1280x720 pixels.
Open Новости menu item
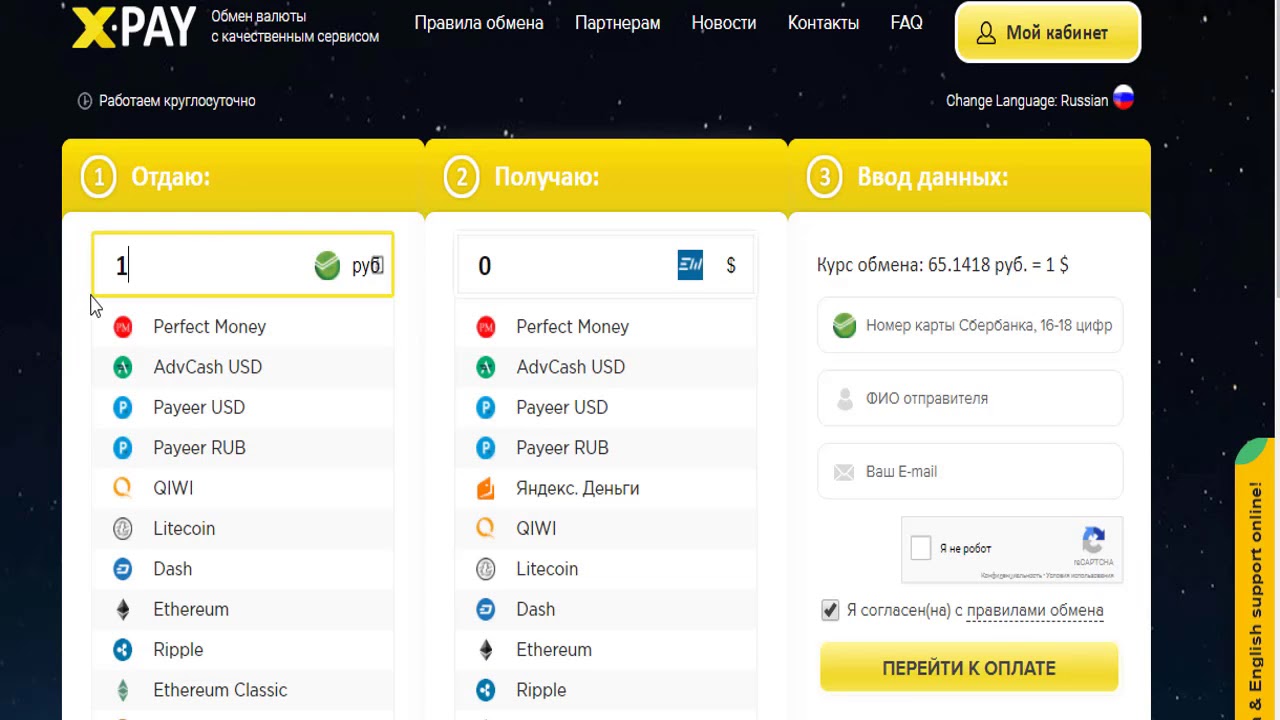[724, 23]
